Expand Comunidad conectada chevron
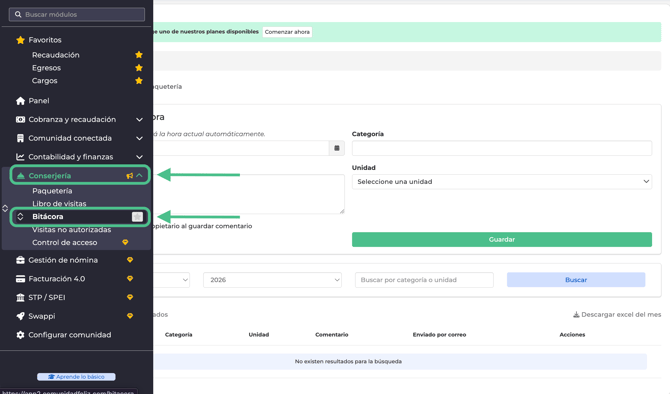670x394 pixels. (x=139, y=138)
